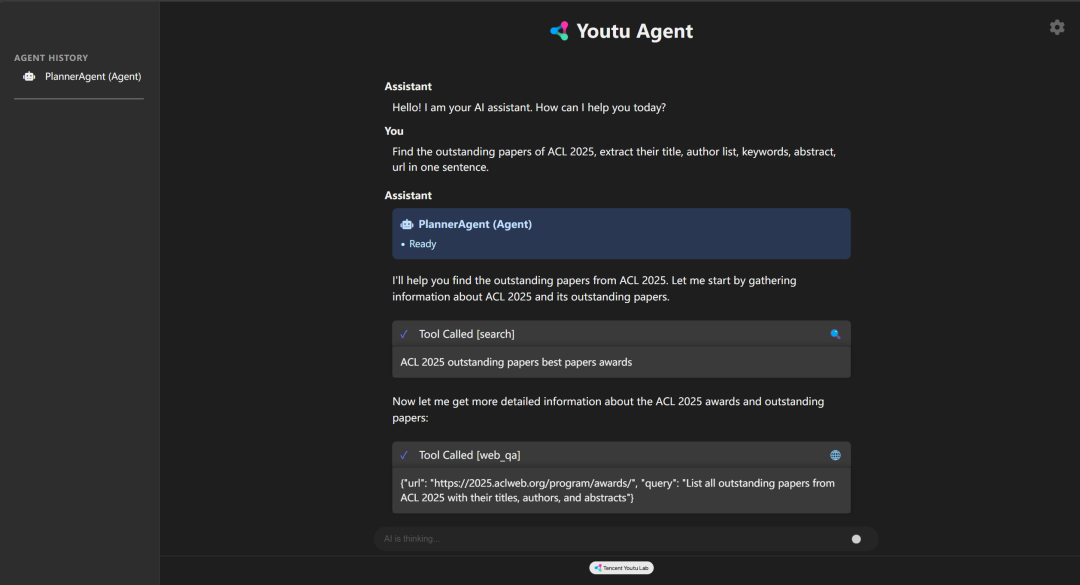Image resolution: width=1080 pixels, height=585 pixels.
Task: Click the checkmark beside Tool Called [web_qa]
Action: [404, 455]
